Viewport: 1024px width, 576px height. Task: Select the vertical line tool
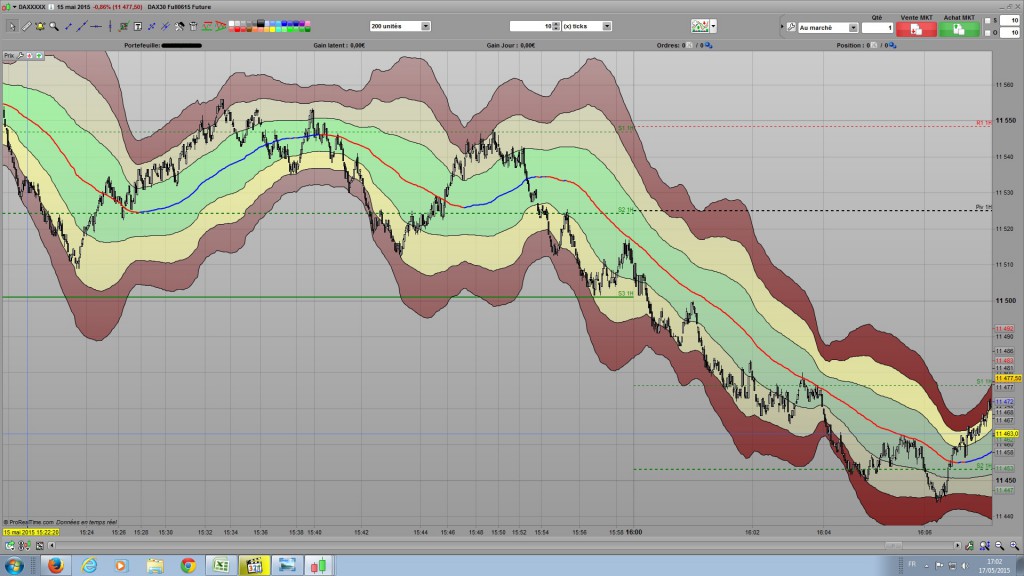click(x=110, y=26)
